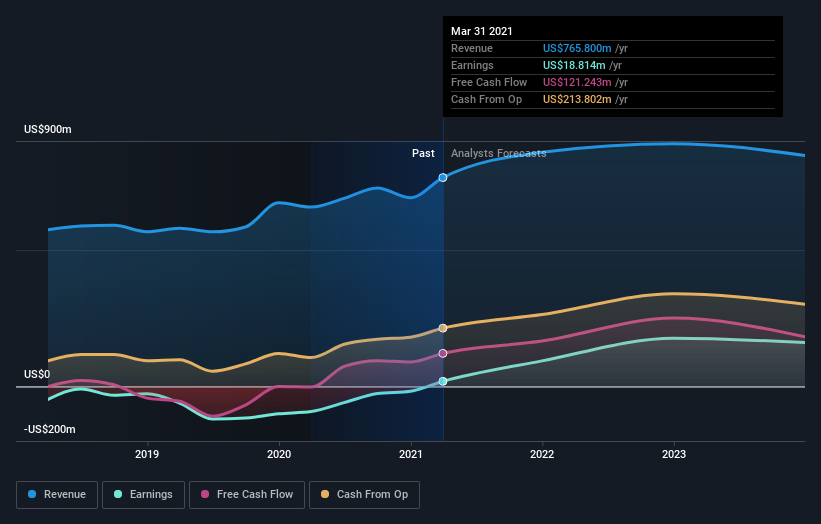Click the US$765.800m revenue value in tooltip
Viewport: 821px width, 524px height.
[x=577, y=48]
